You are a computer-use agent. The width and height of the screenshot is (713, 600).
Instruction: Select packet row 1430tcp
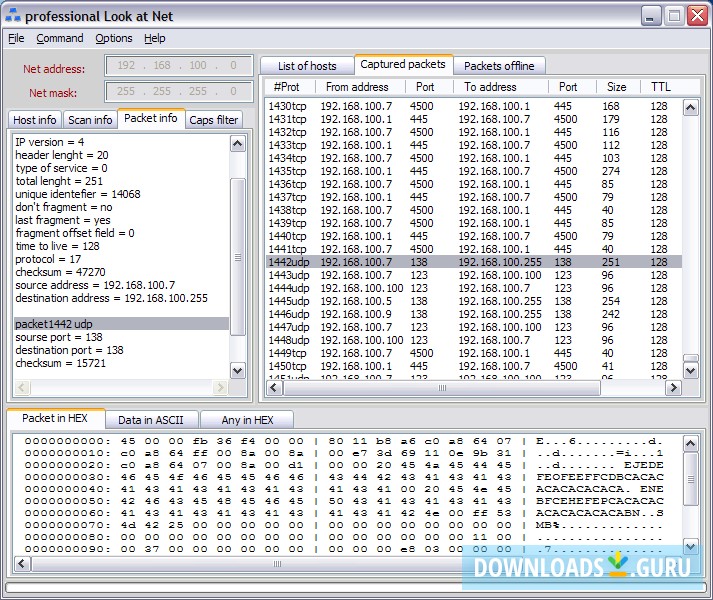point(289,106)
